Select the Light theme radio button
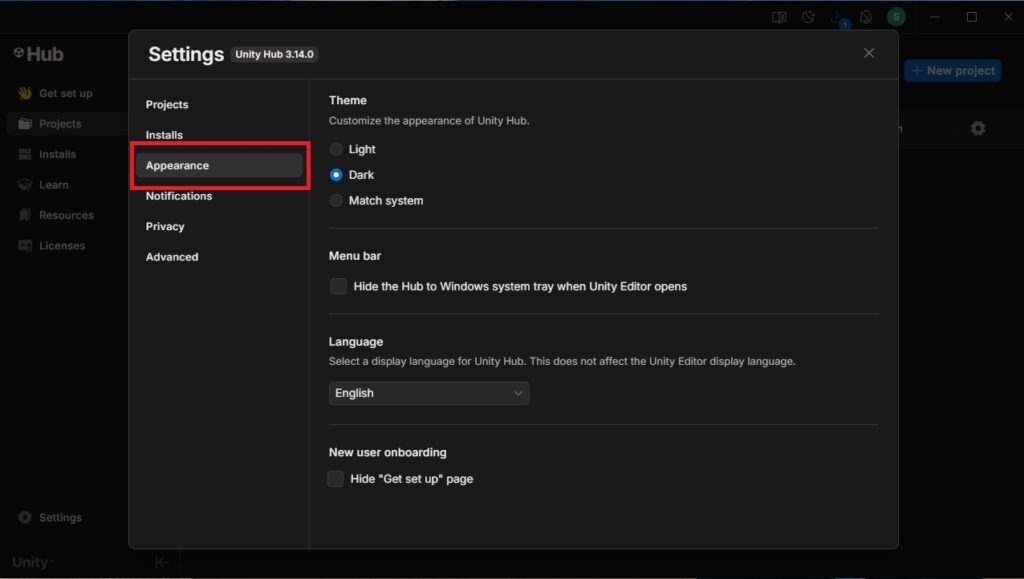The width and height of the screenshot is (1024, 579). tap(336, 149)
